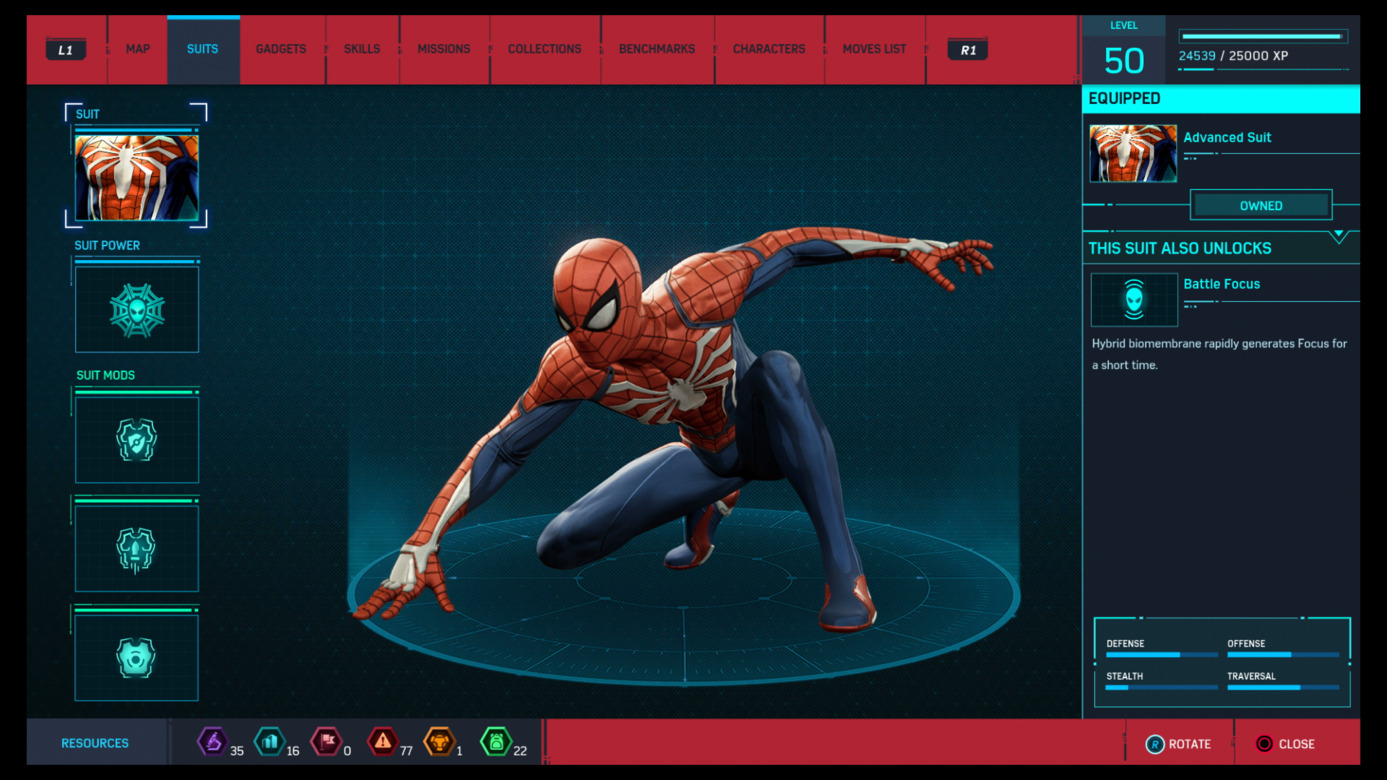Image resolution: width=1387 pixels, height=780 pixels.
Task: Click the teal Landmark token icon
Action: point(269,742)
